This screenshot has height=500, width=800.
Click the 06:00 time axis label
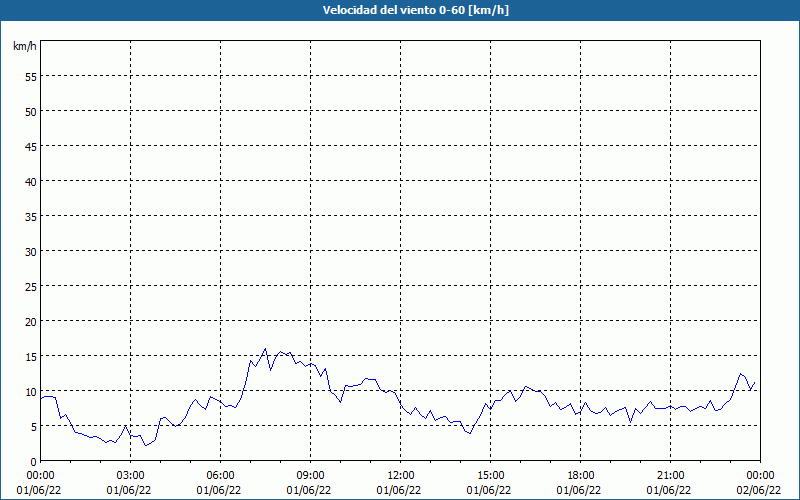pyautogui.click(x=220, y=476)
